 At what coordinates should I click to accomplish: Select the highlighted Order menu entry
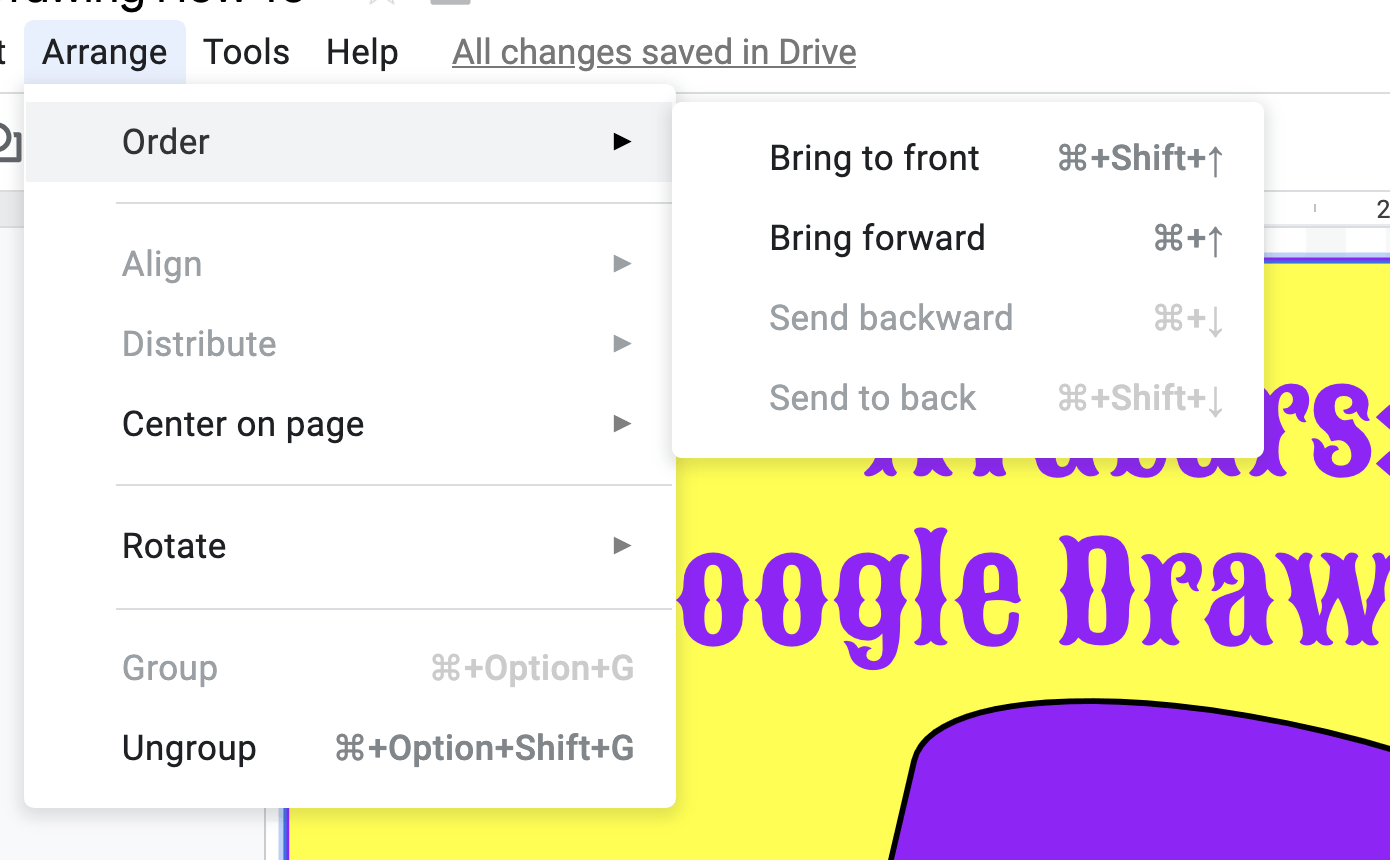350,142
